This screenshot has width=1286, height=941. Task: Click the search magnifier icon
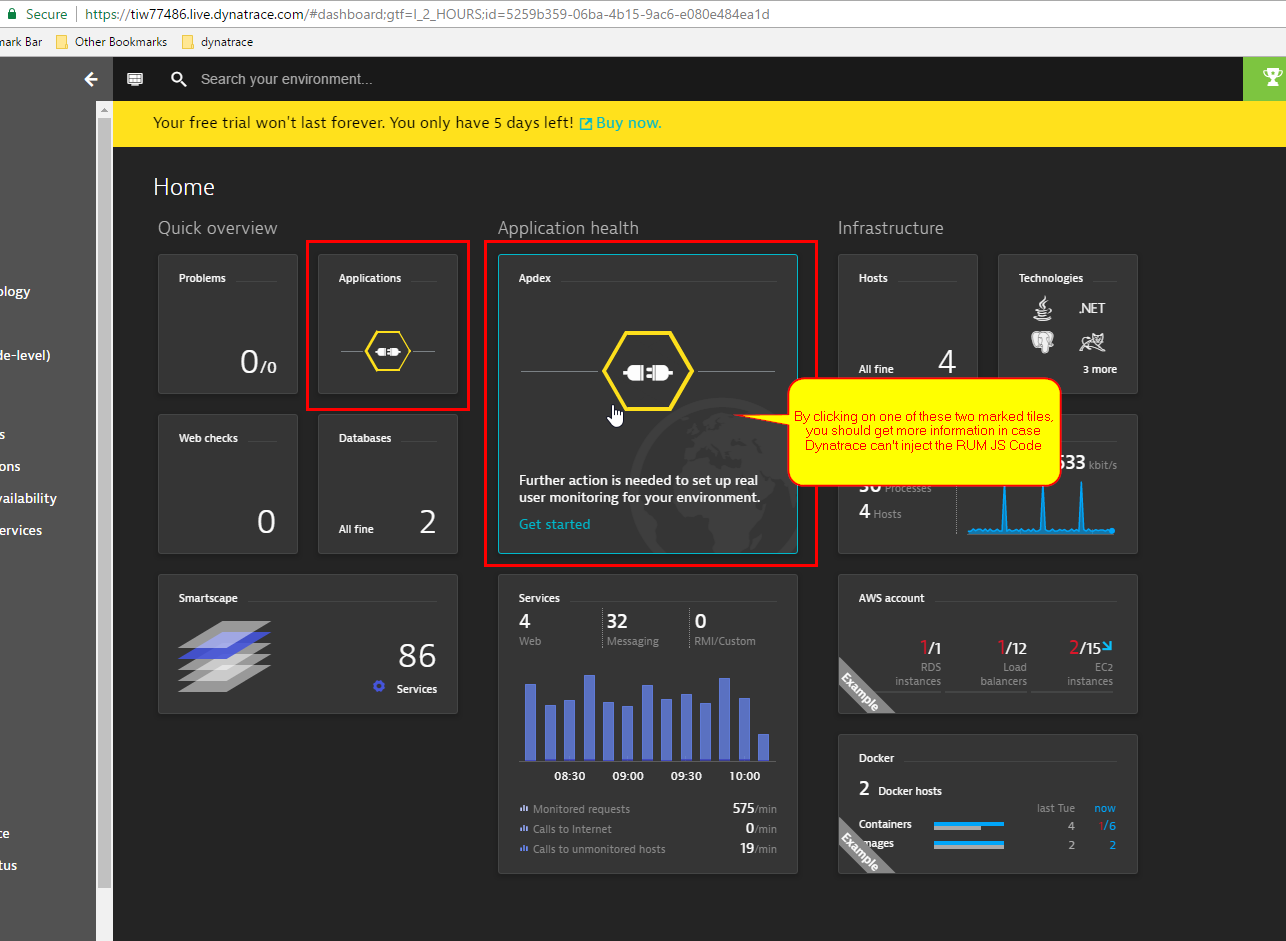pos(179,79)
